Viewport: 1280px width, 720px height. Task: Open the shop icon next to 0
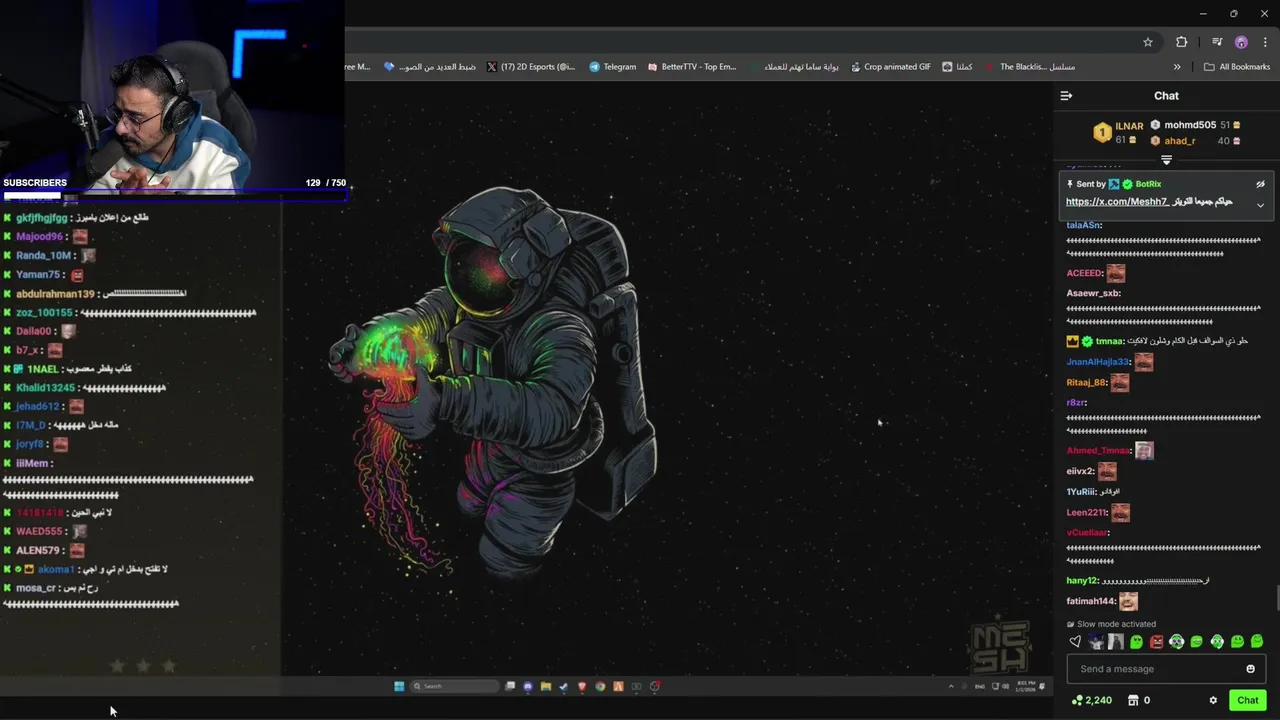tap(1133, 700)
